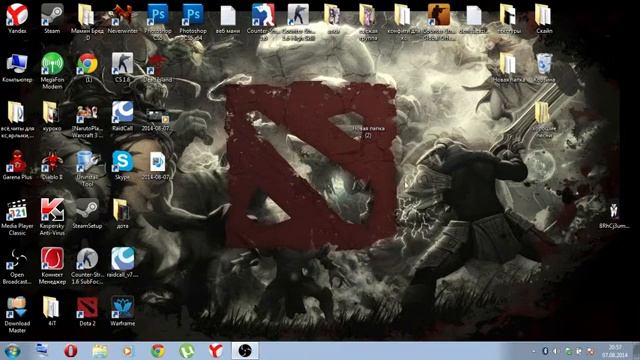Viewport: 640px width, 360px height.
Task: Select the Open Broadcaster desktop shortcut
Action: coord(17,266)
